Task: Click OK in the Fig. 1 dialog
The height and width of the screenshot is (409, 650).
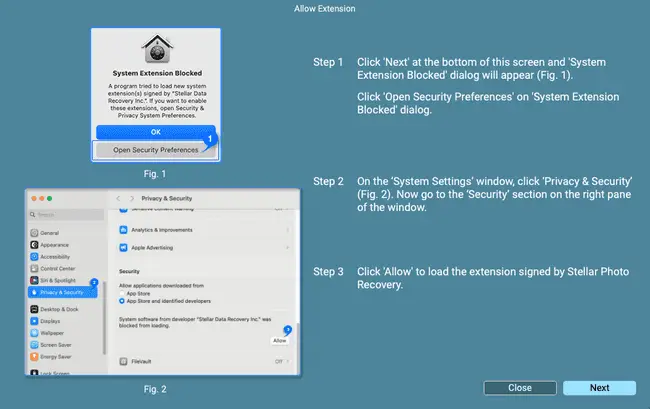Action: click(156, 132)
